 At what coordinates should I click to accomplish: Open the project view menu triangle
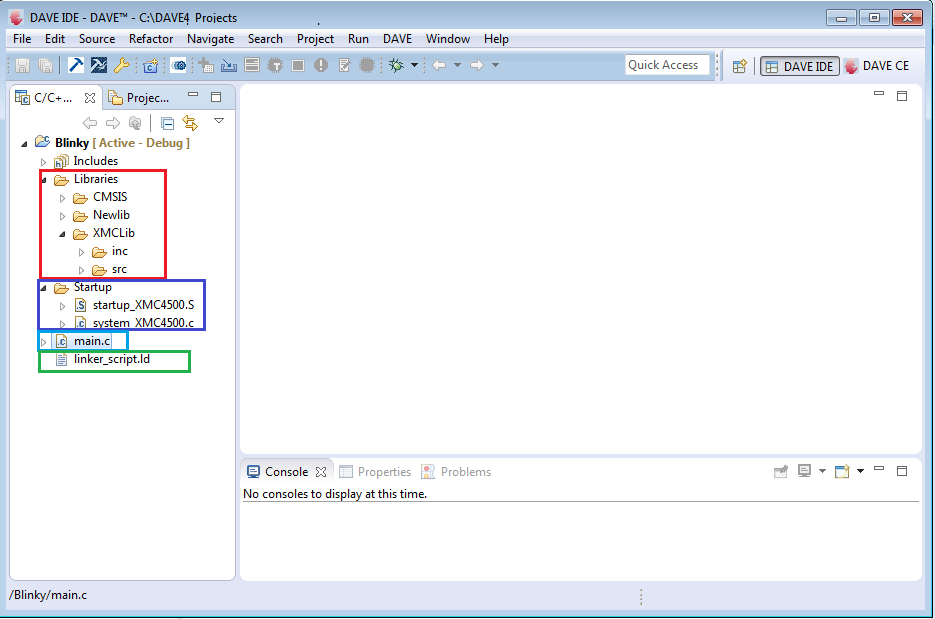coord(219,121)
